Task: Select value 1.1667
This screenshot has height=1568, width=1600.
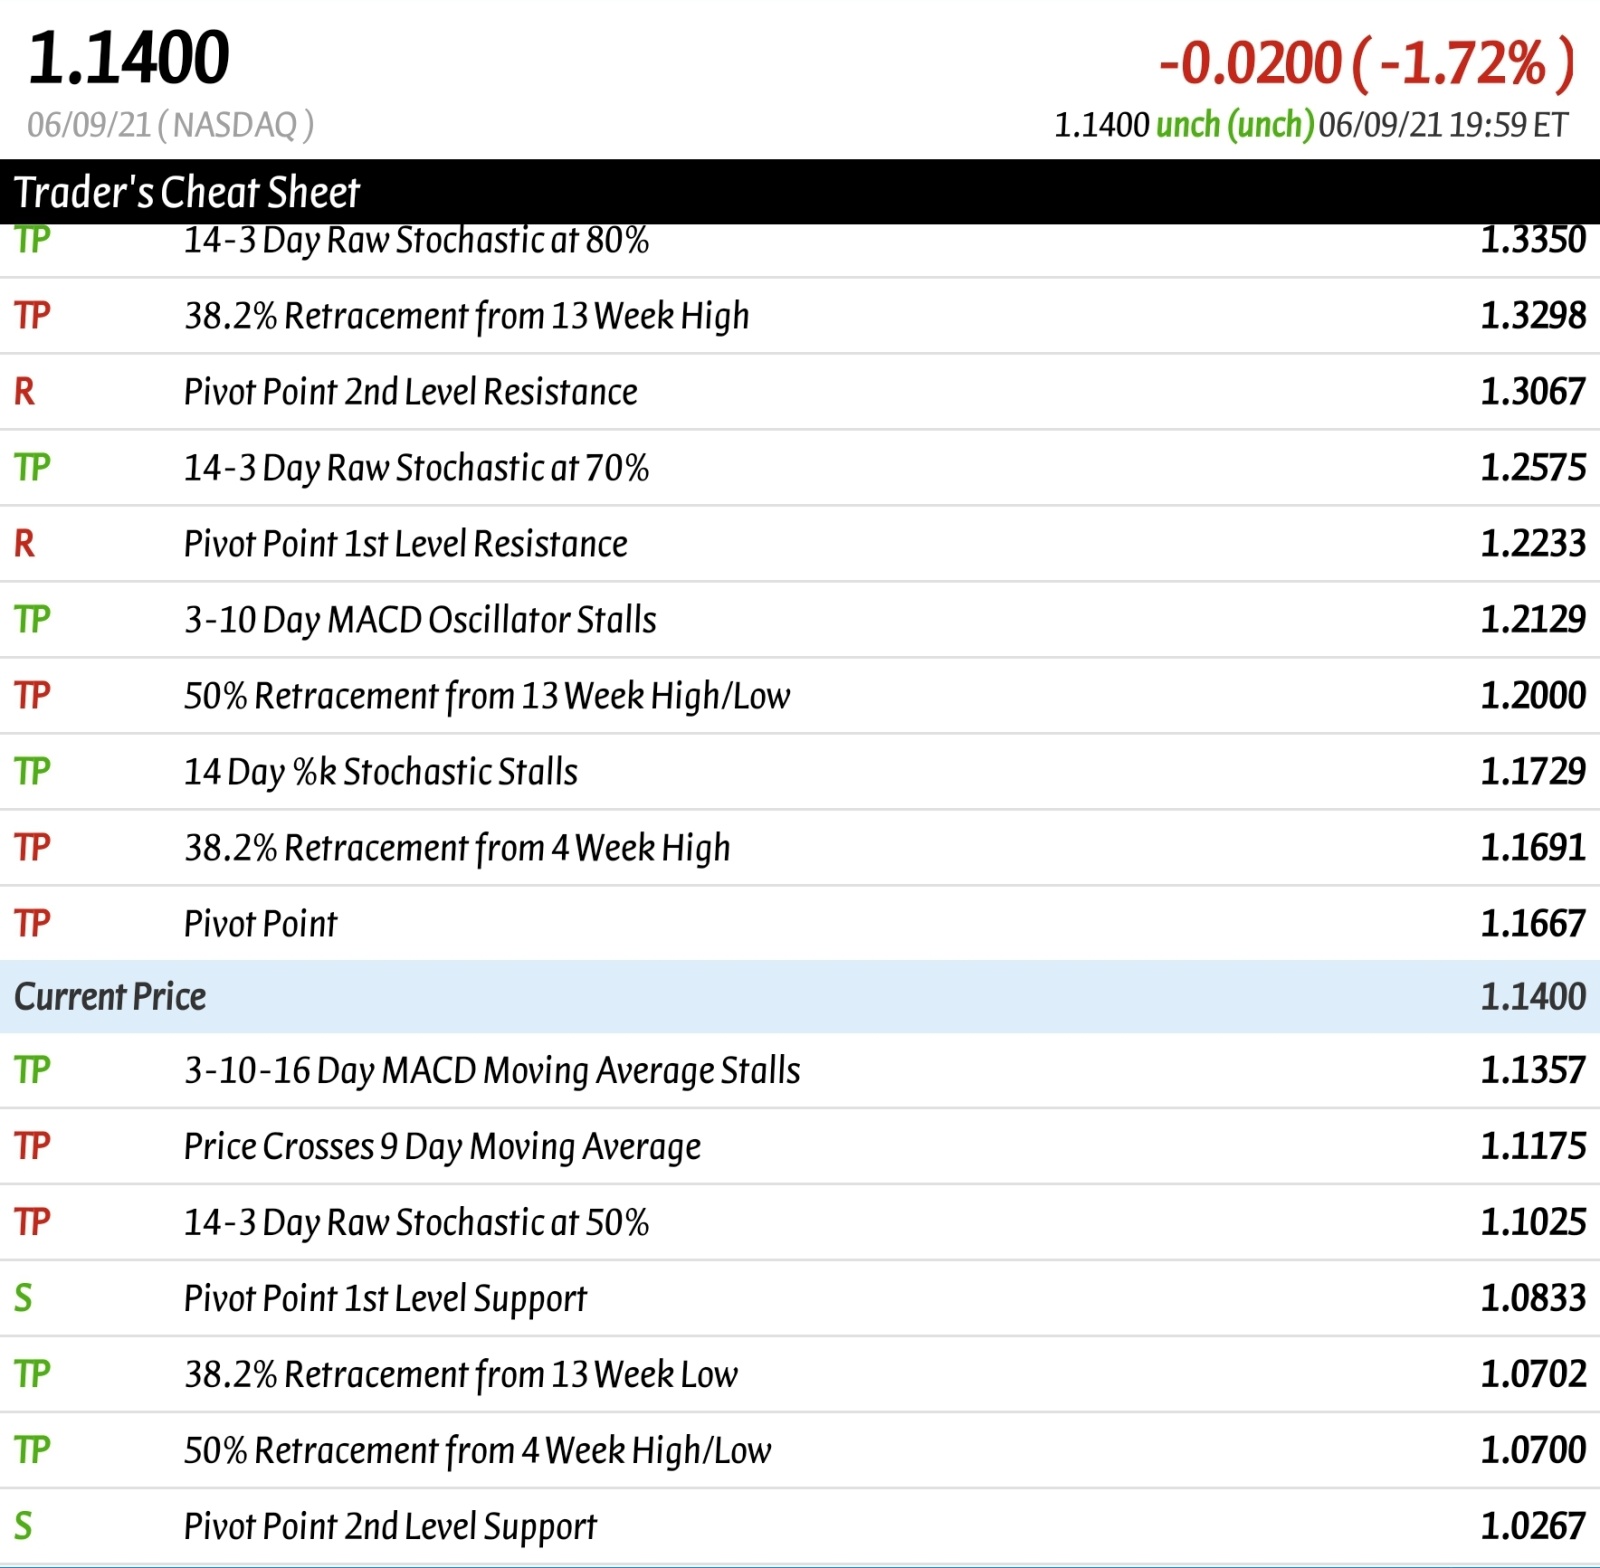Action: [x=1532, y=924]
